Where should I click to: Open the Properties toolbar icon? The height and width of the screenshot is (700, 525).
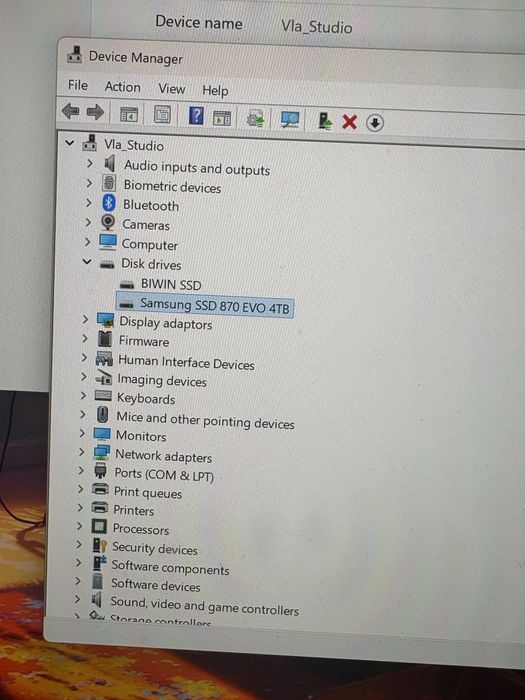[162, 115]
